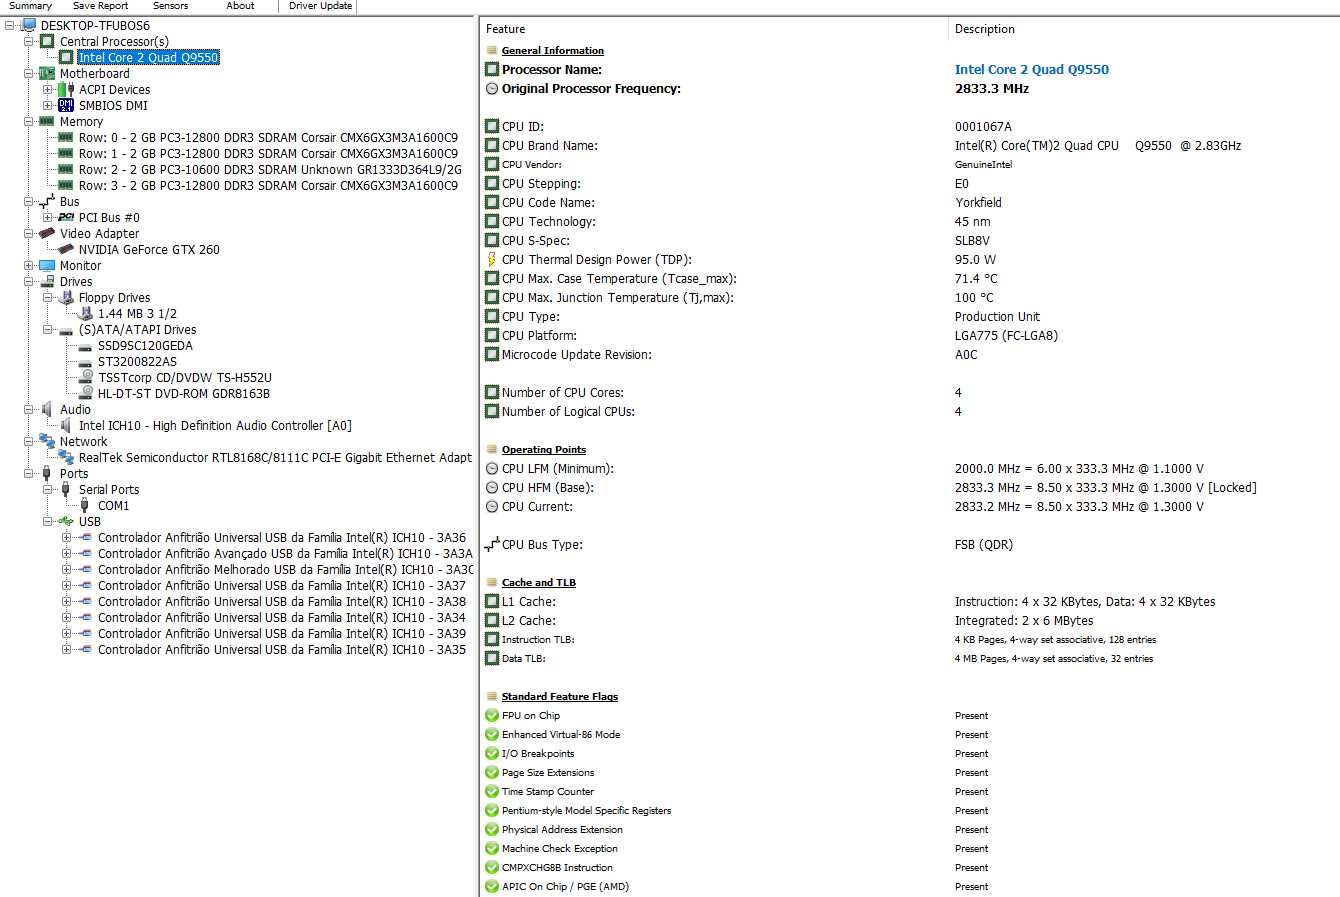Click the Monitor screen icon
This screenshot has height=897, width=1340.
[47, 266]
